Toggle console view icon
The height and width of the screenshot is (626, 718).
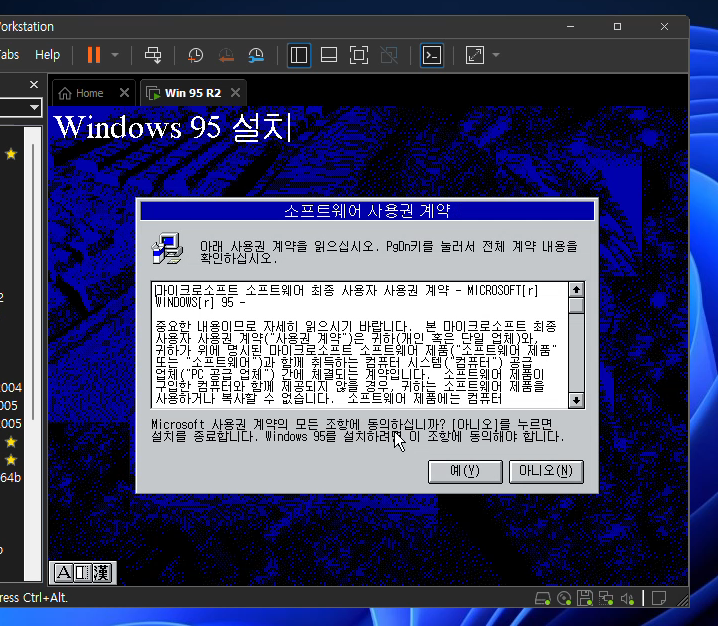432,55
